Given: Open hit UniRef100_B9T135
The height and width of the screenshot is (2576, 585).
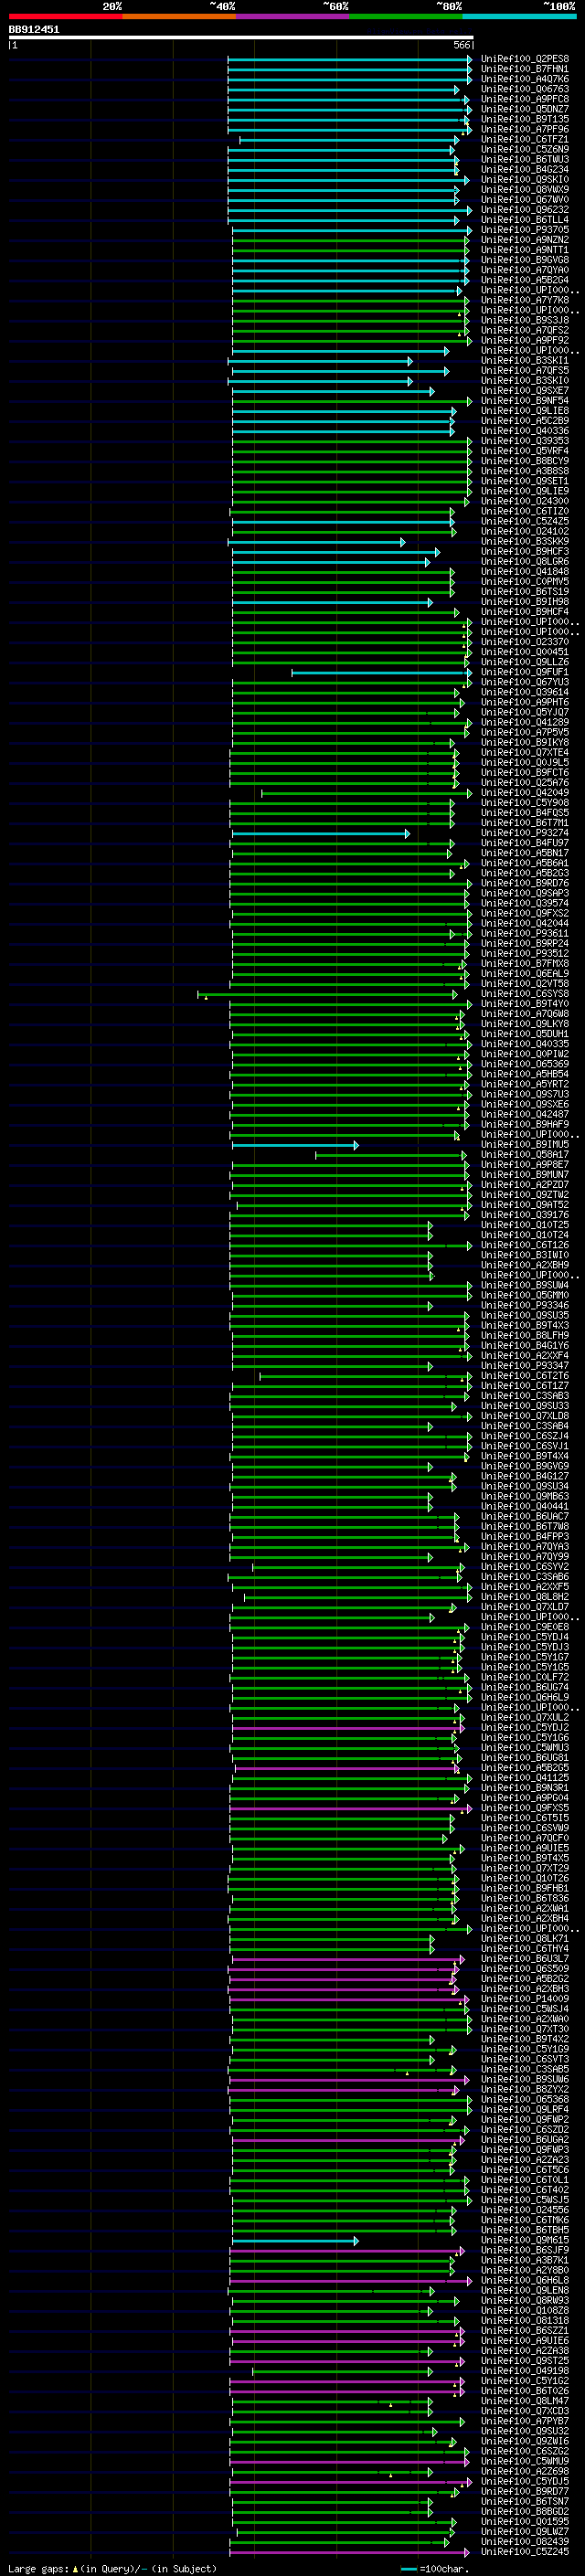Looking at the screenshot, I should click(525, 119).
